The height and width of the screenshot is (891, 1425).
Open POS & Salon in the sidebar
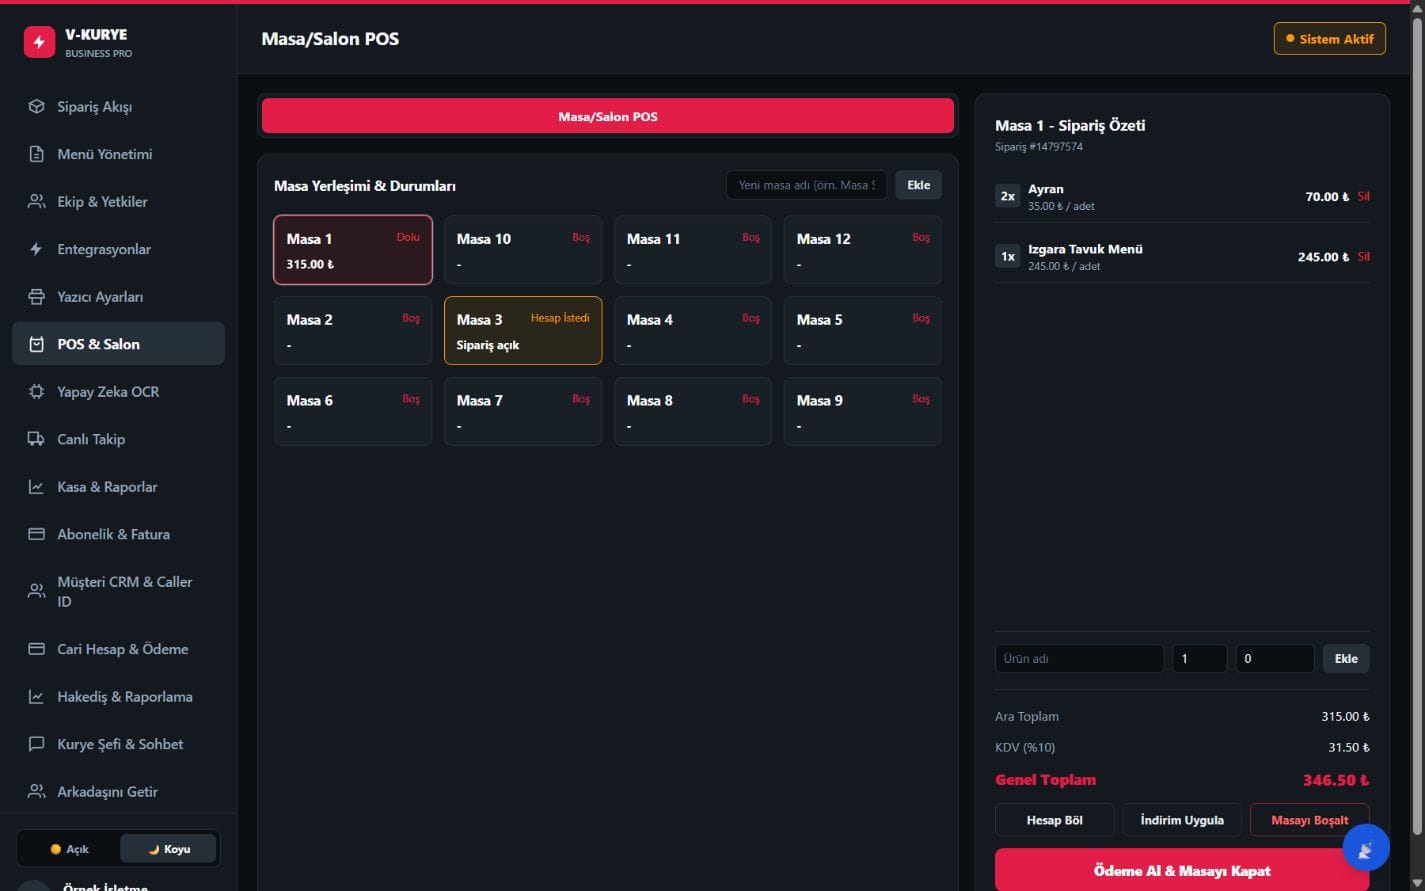pos(118,344)
